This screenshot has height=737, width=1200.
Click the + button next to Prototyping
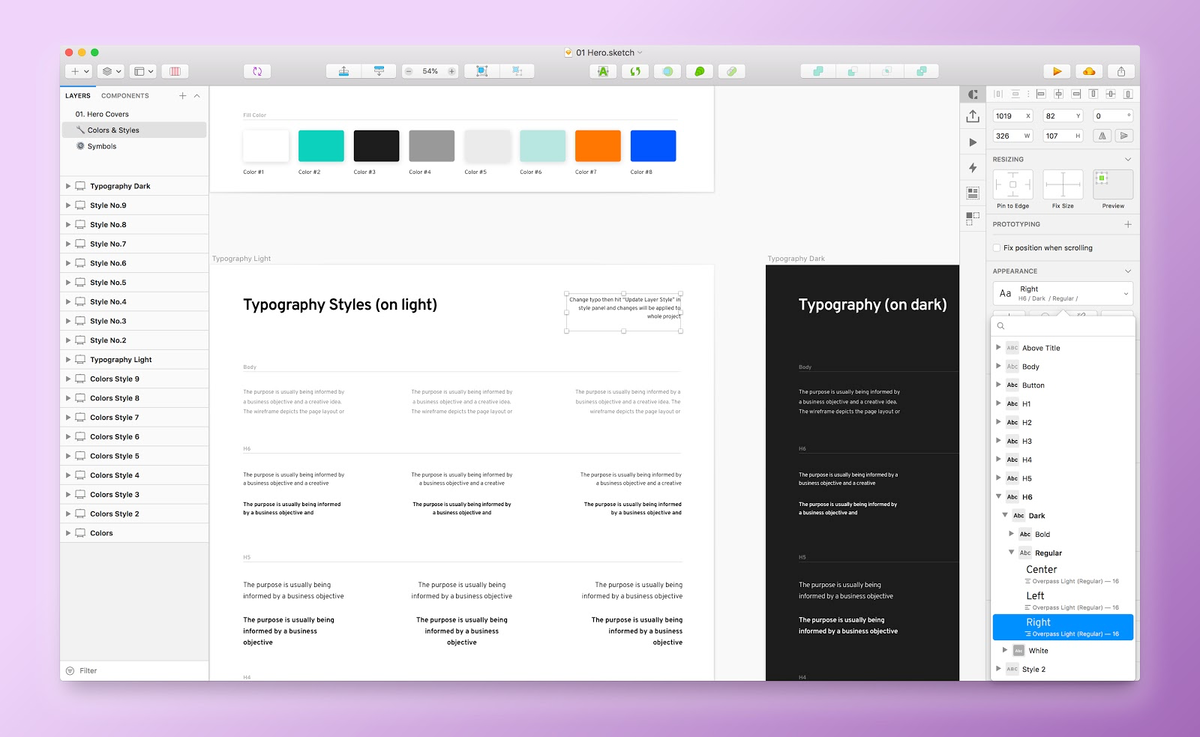pyautogui.click(x=1129, y=224)
